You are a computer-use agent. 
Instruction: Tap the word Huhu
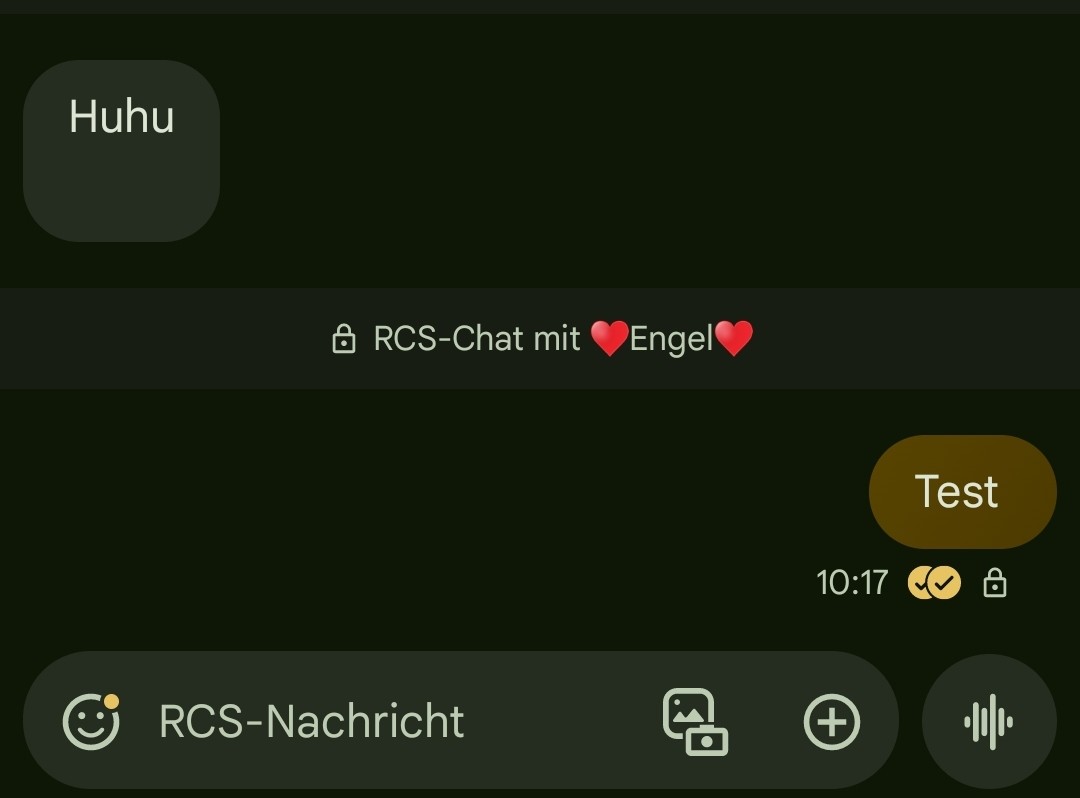tap(121, 116)
